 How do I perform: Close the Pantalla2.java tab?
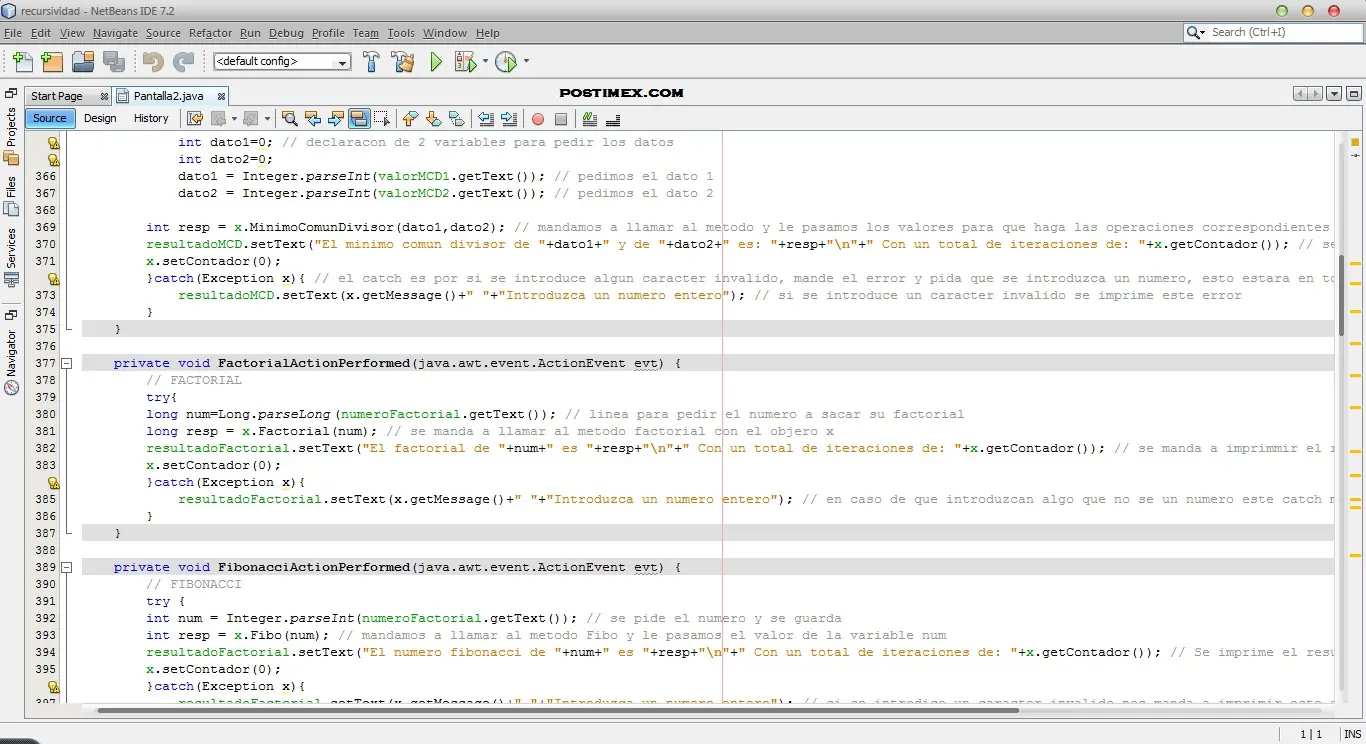[221, 97]
